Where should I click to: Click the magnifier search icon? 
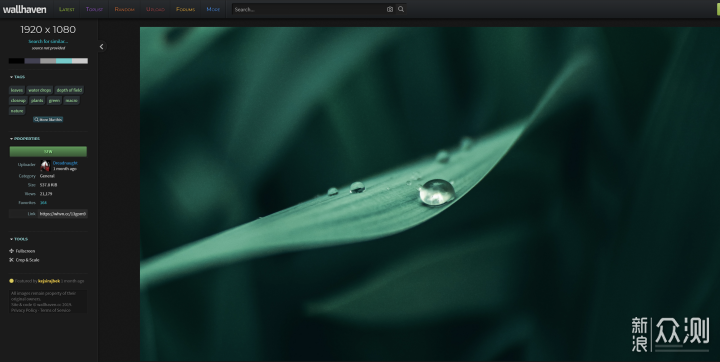[401, 9]
